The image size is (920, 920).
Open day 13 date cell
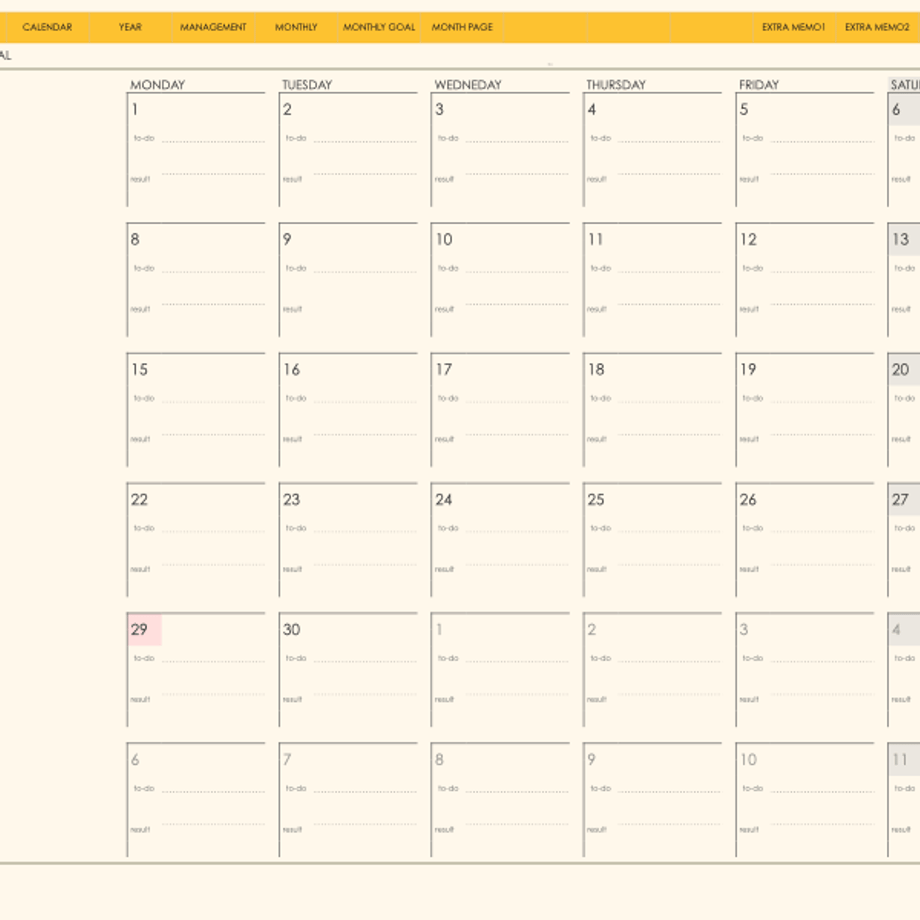pos(900,239)
